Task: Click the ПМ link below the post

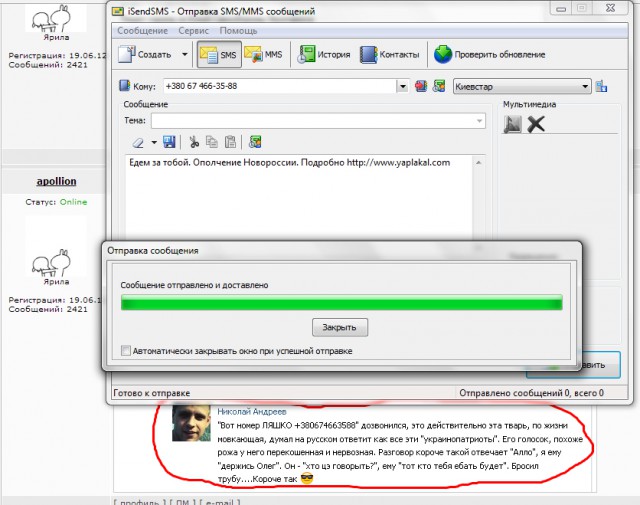Action: point(181,503)
